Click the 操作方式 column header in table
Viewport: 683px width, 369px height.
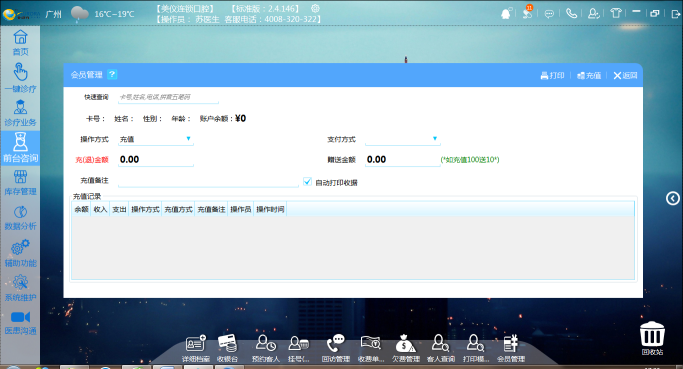pos(145,210)
